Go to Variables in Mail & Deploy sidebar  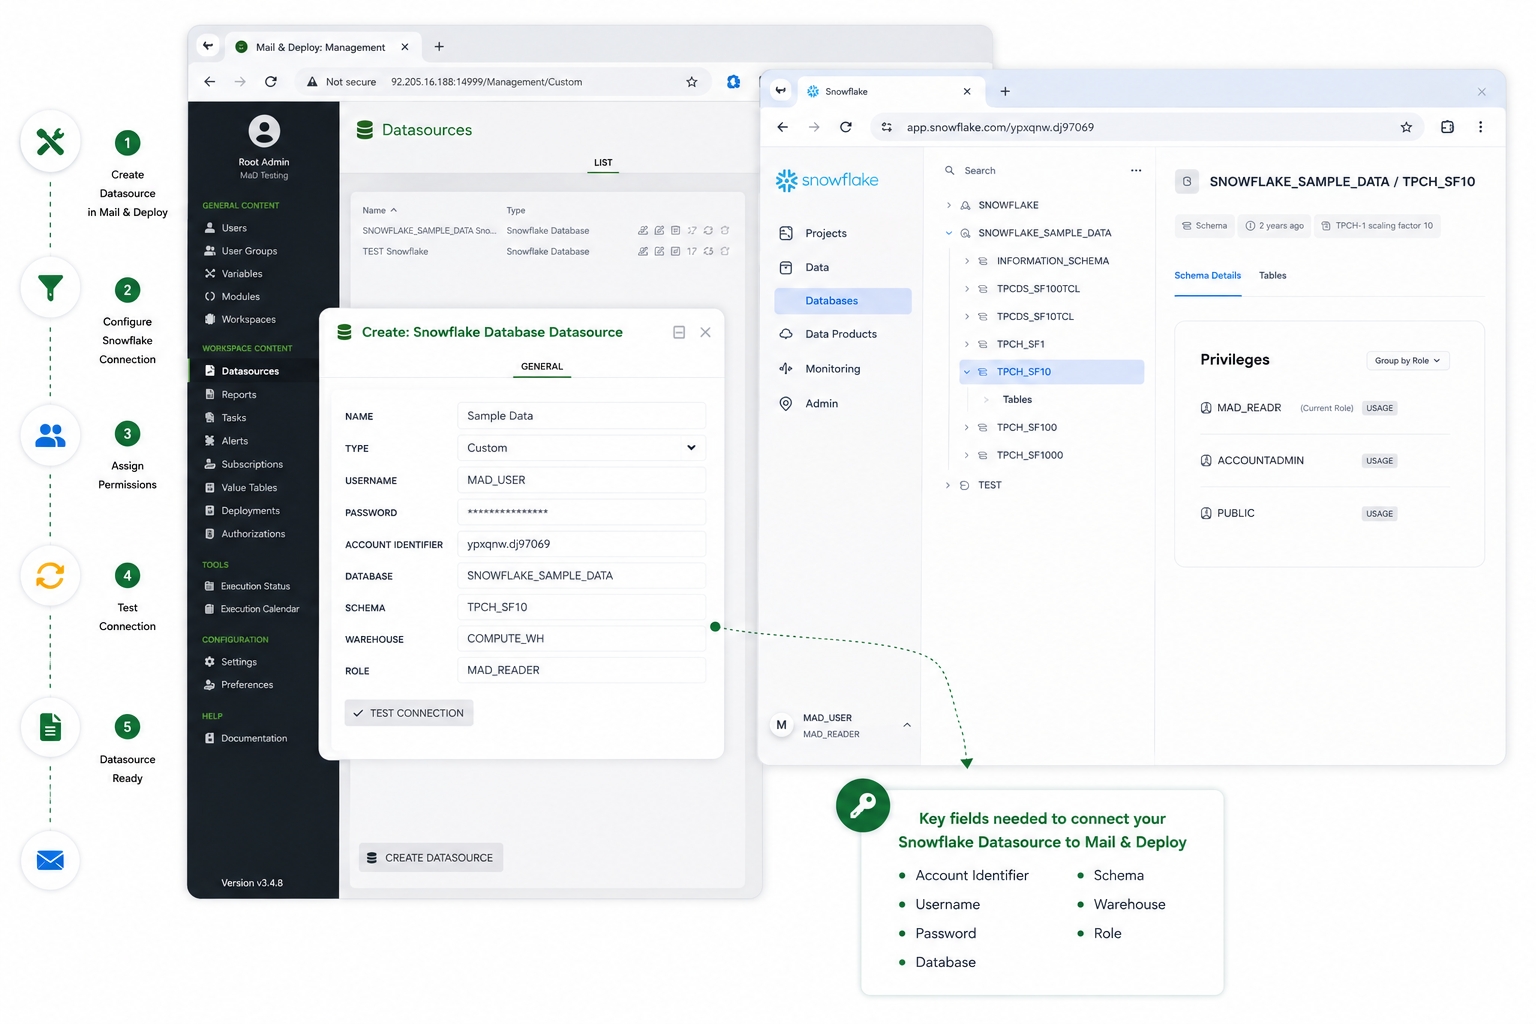[x=242, y=274]
